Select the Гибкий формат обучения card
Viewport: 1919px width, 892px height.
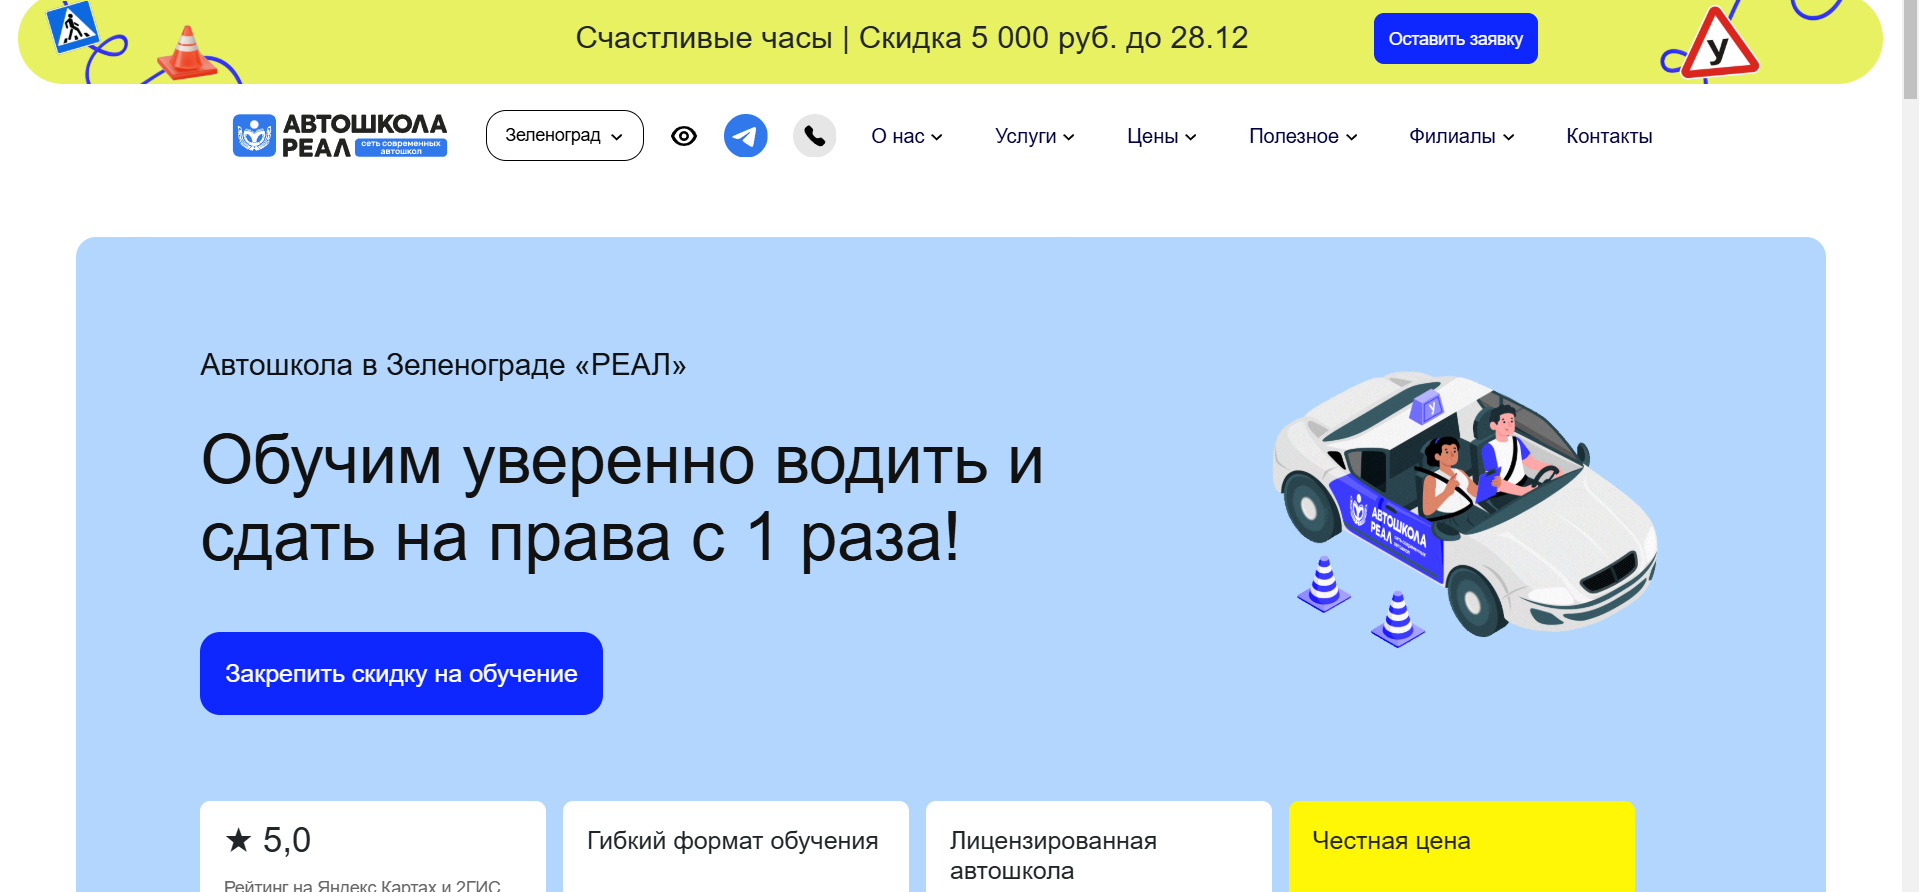736,846
